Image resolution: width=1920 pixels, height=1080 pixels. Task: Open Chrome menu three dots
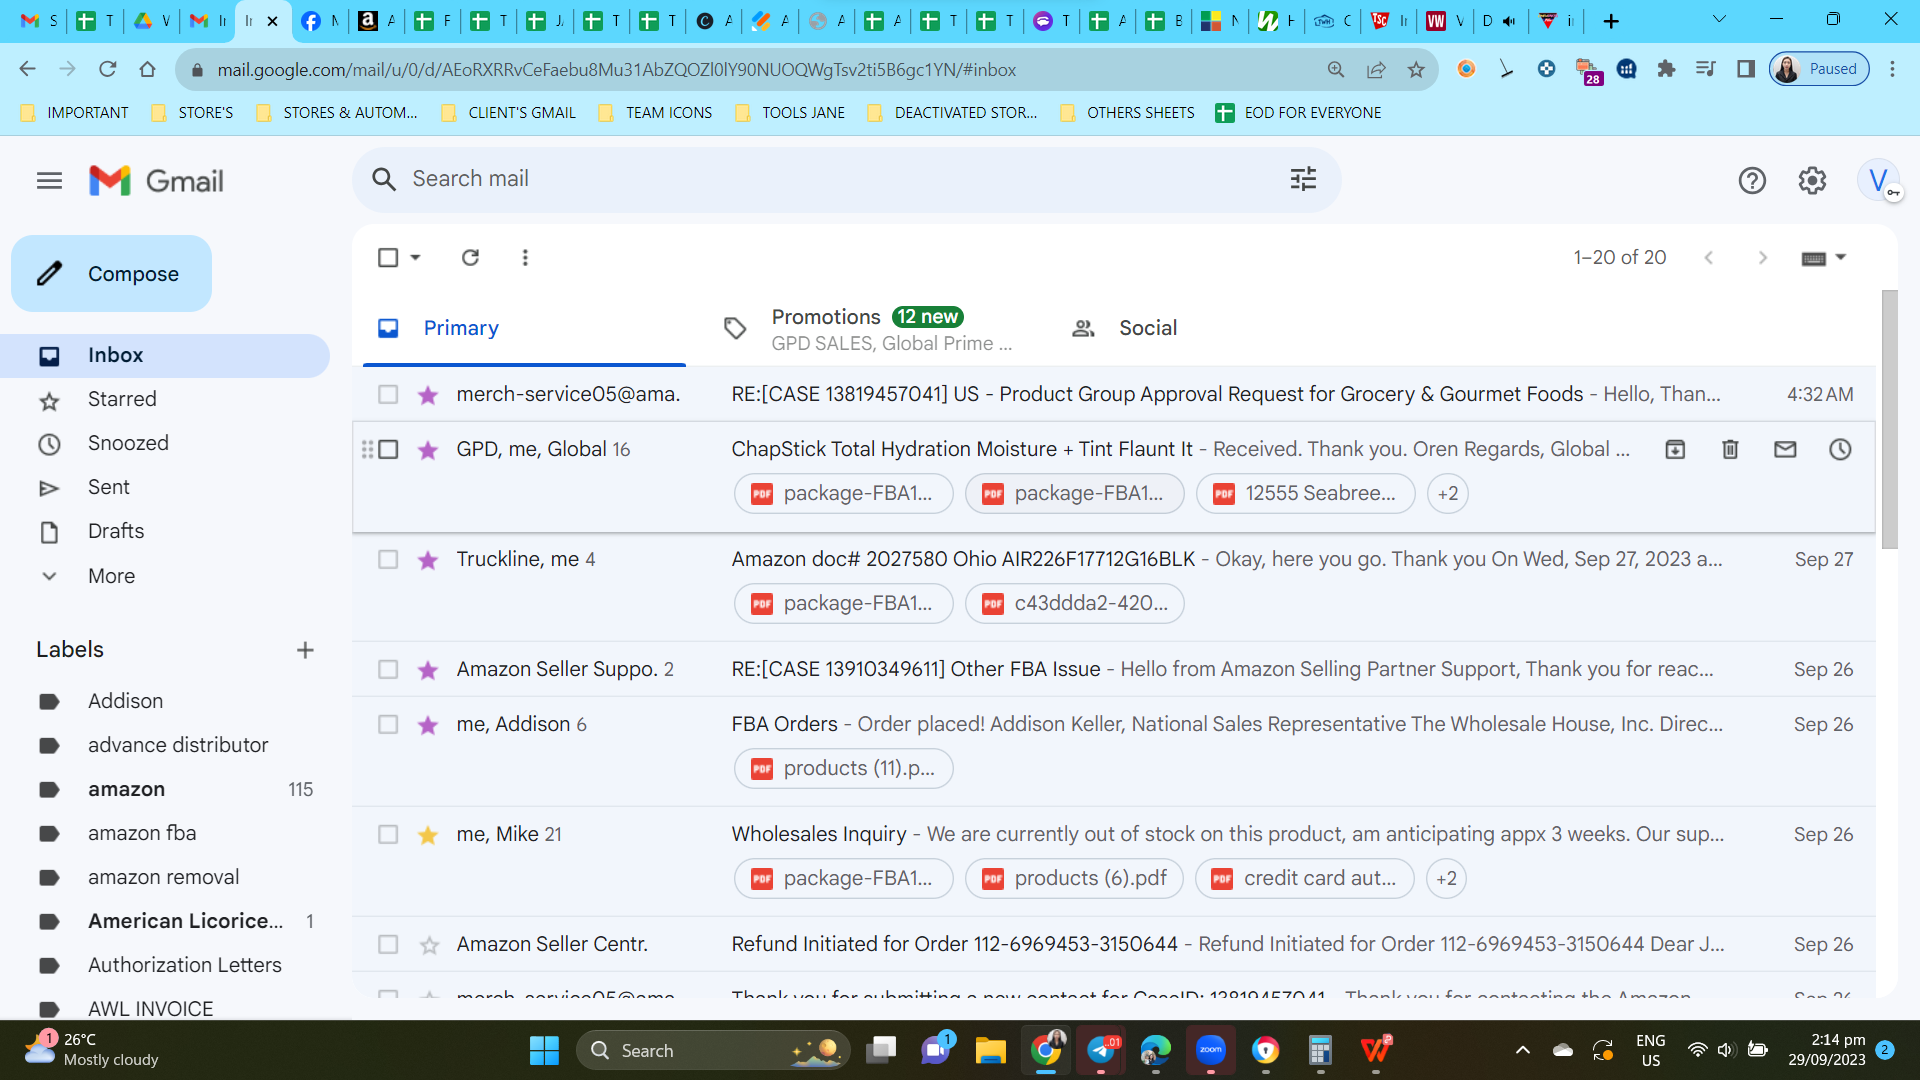click(x=1892, y=69)
